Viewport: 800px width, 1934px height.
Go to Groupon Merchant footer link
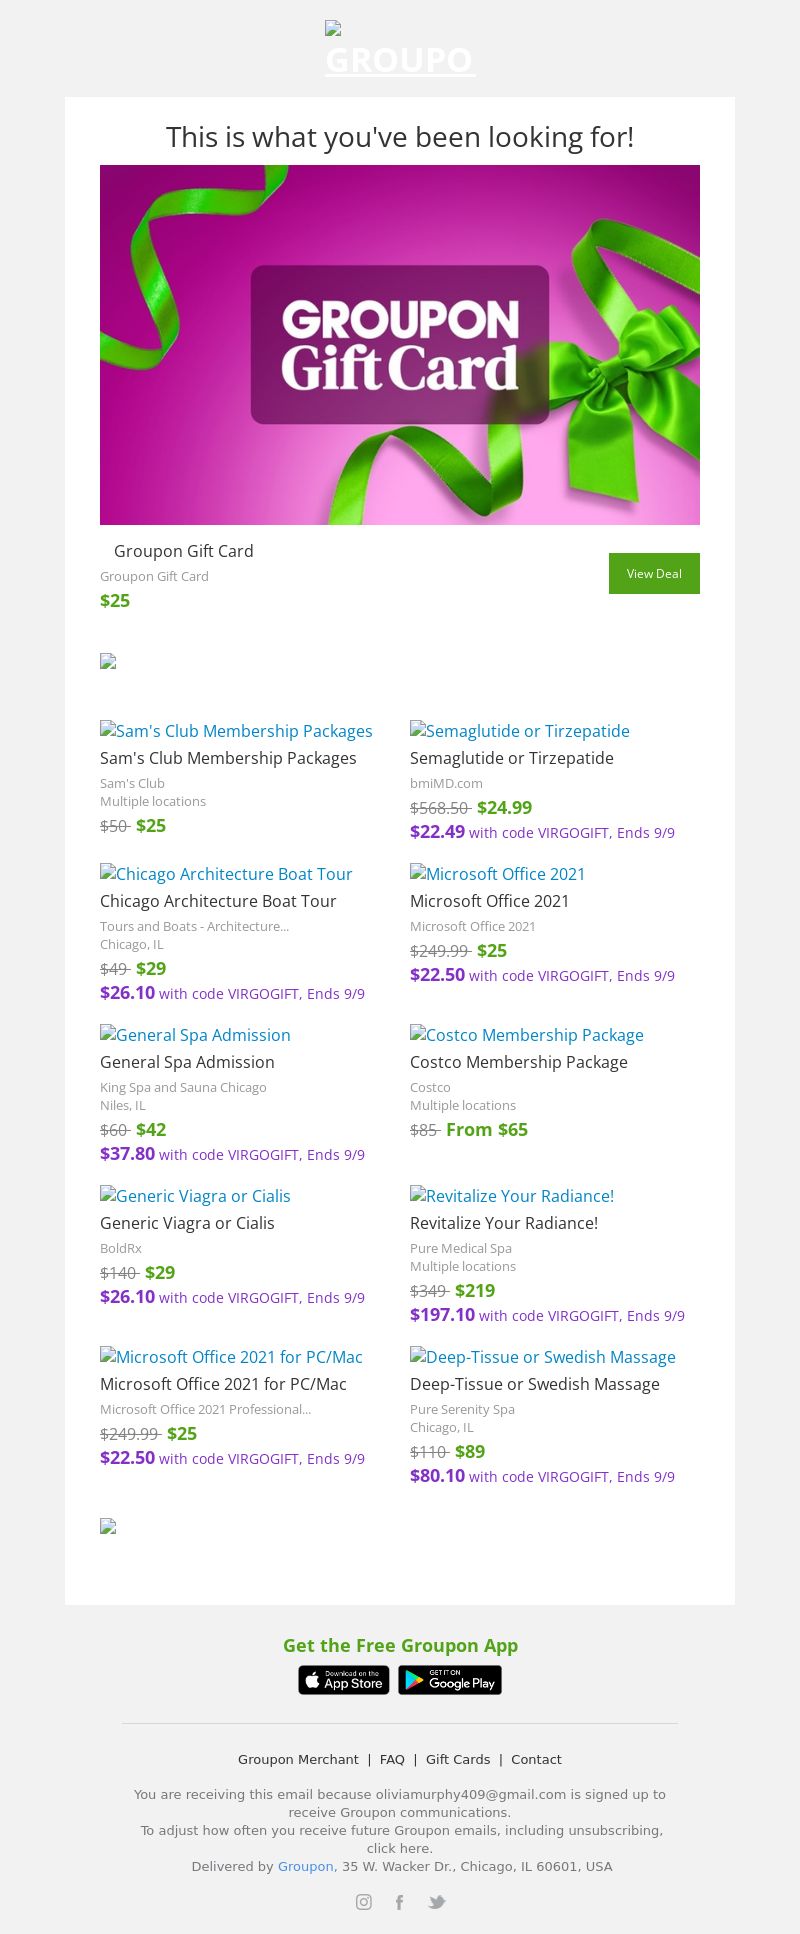pyautogui.click(x=298, y=1759)
